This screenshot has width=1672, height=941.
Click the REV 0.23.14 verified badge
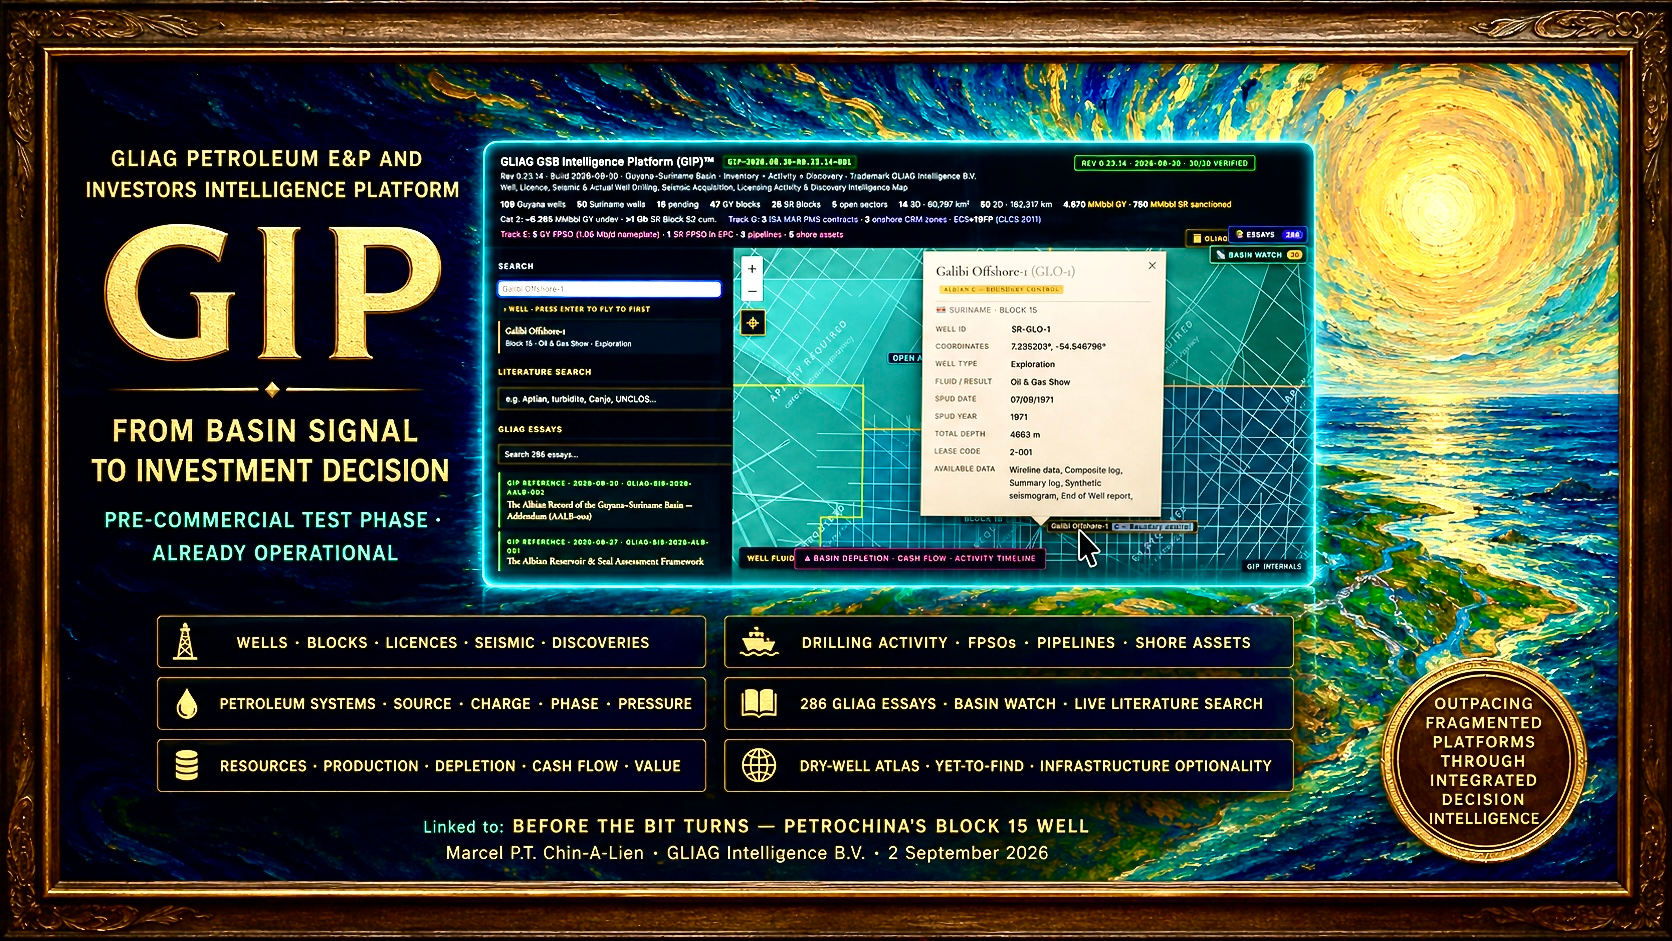(x=1164, y=163)
